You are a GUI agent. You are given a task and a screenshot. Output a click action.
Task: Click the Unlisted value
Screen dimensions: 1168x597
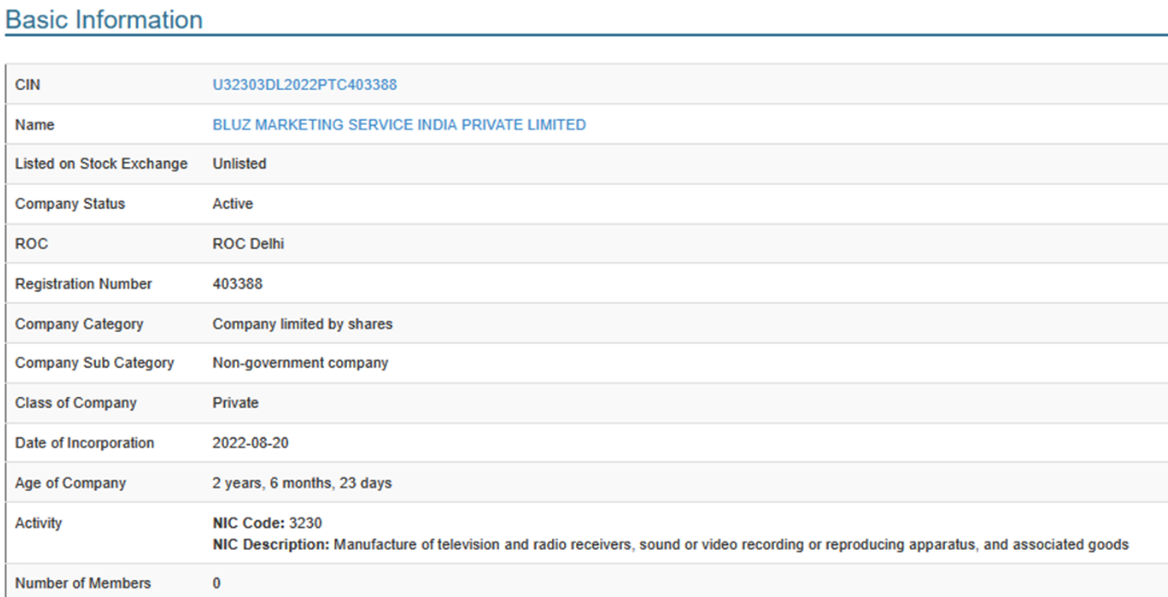click(239, 164)
